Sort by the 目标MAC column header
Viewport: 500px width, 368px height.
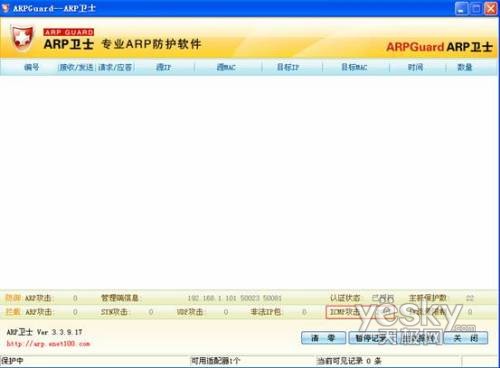click(354, 67)
